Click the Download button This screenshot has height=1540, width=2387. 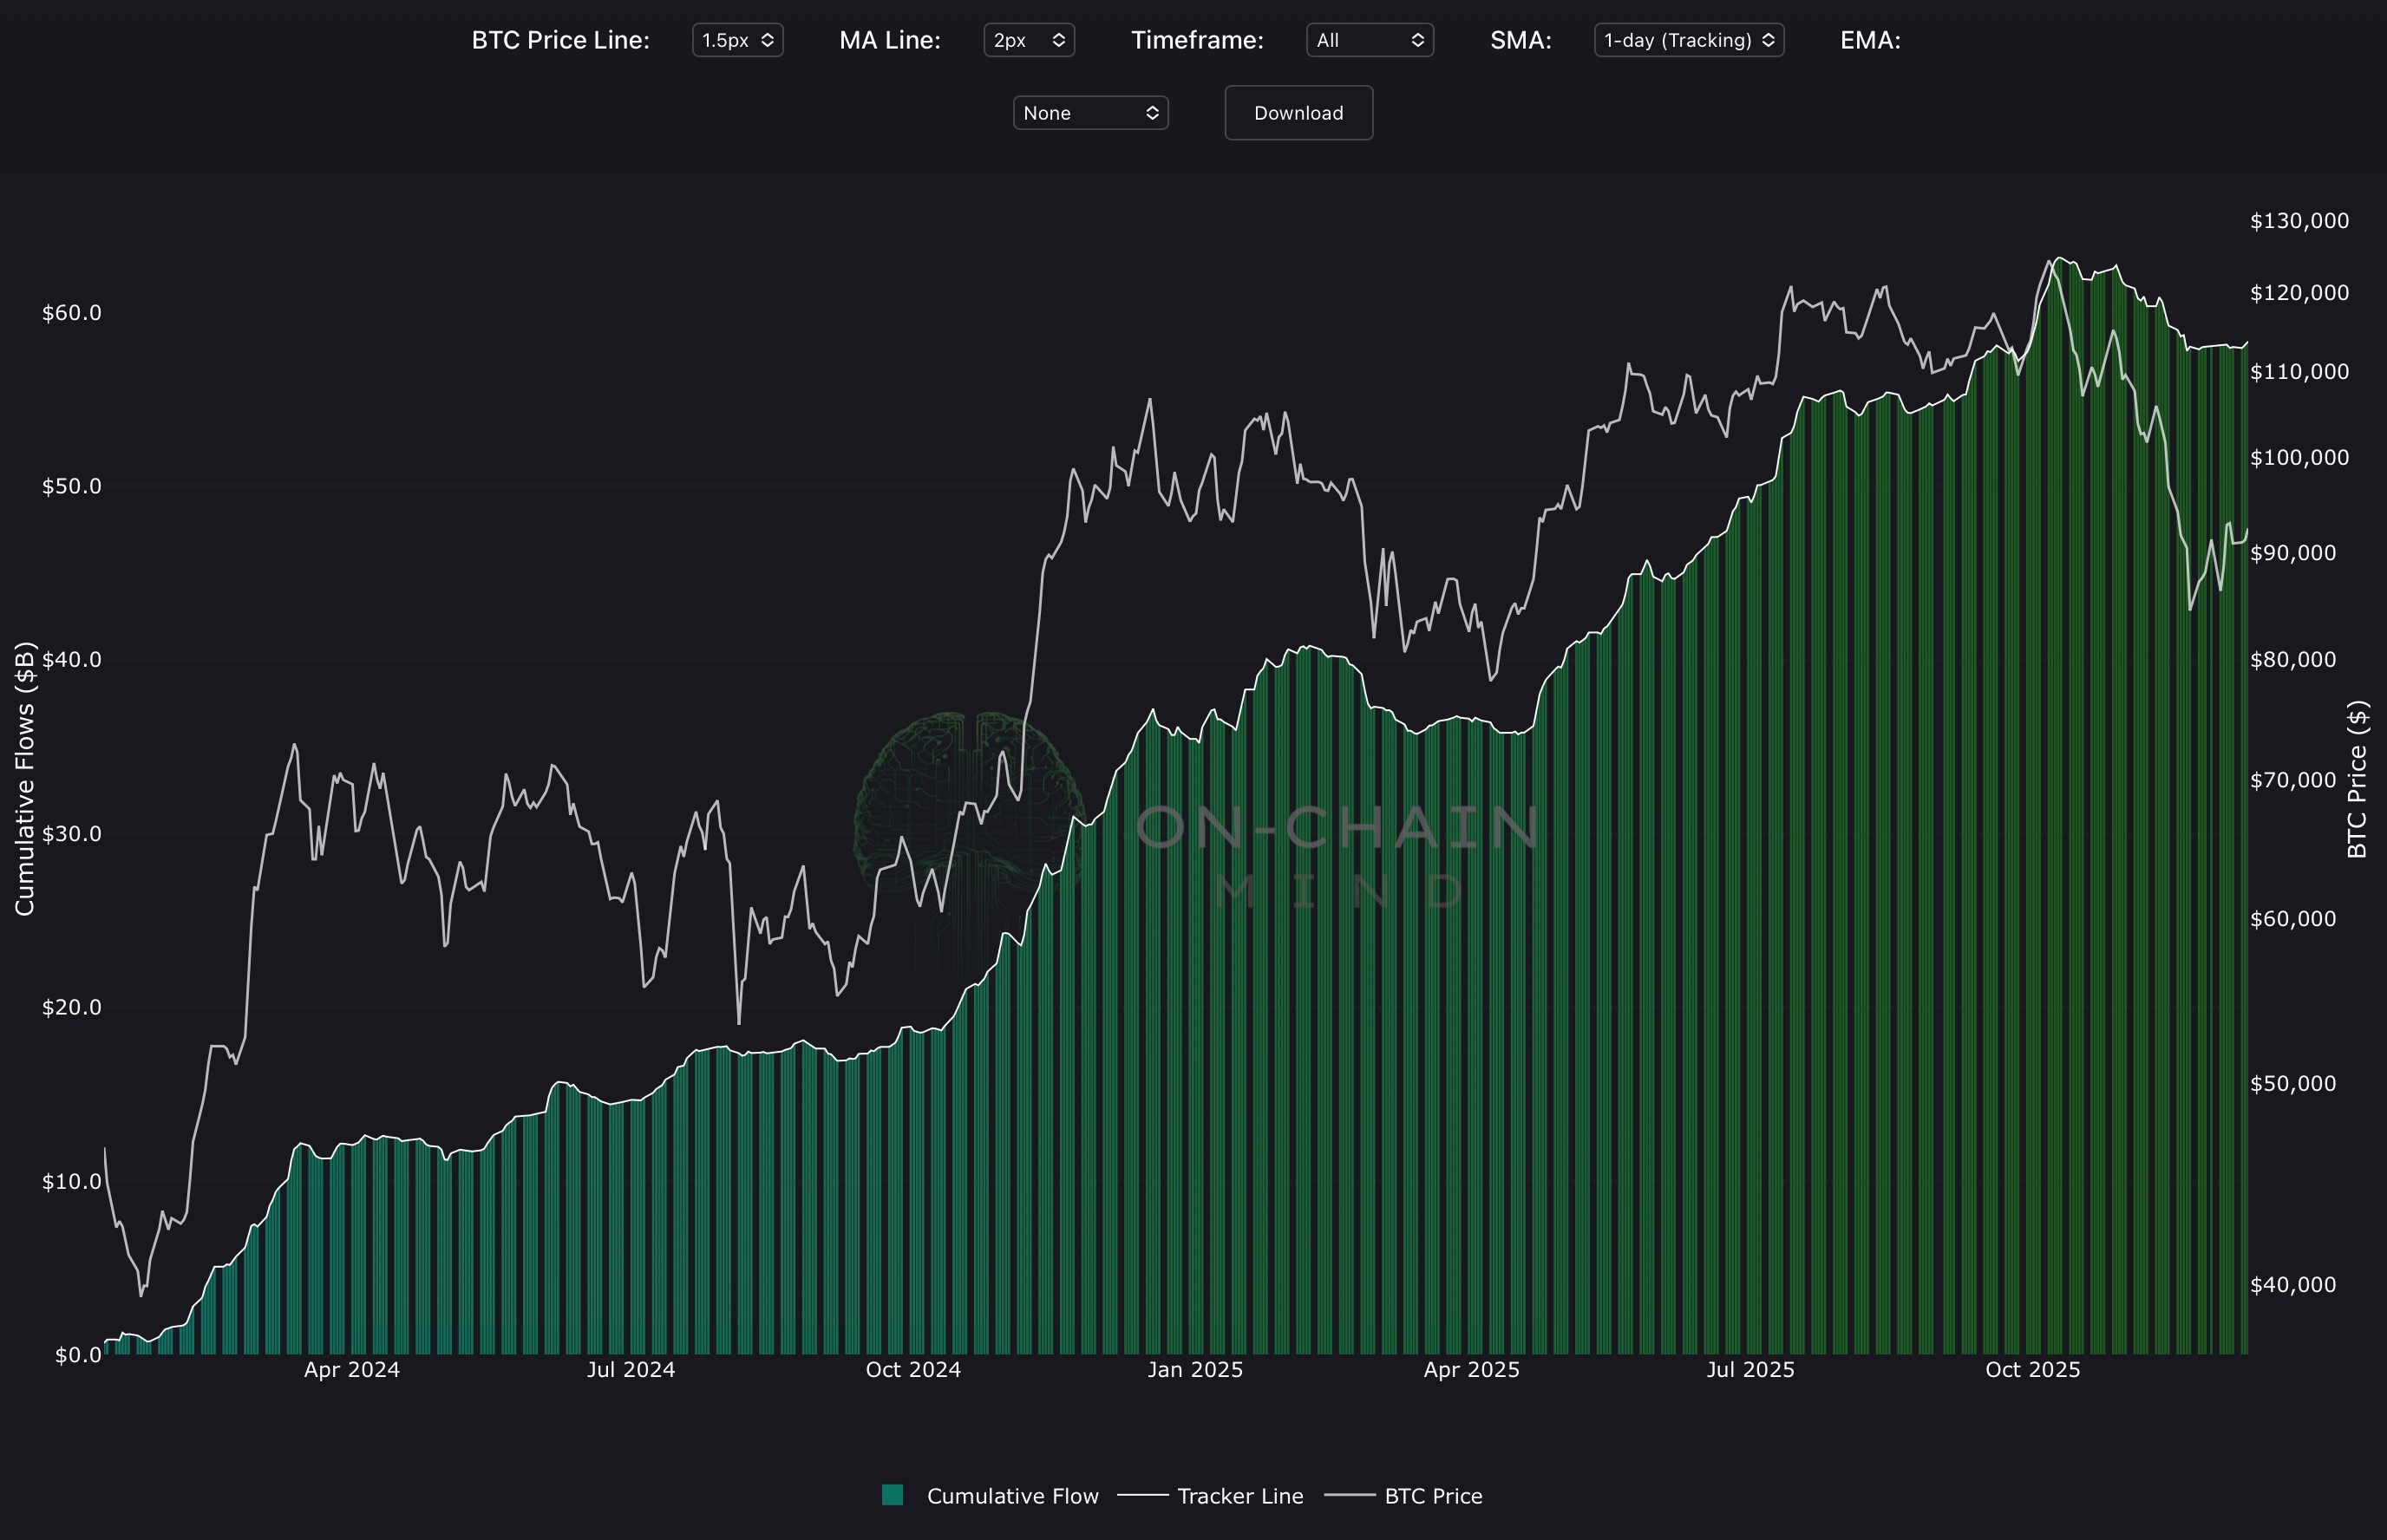1298,113
